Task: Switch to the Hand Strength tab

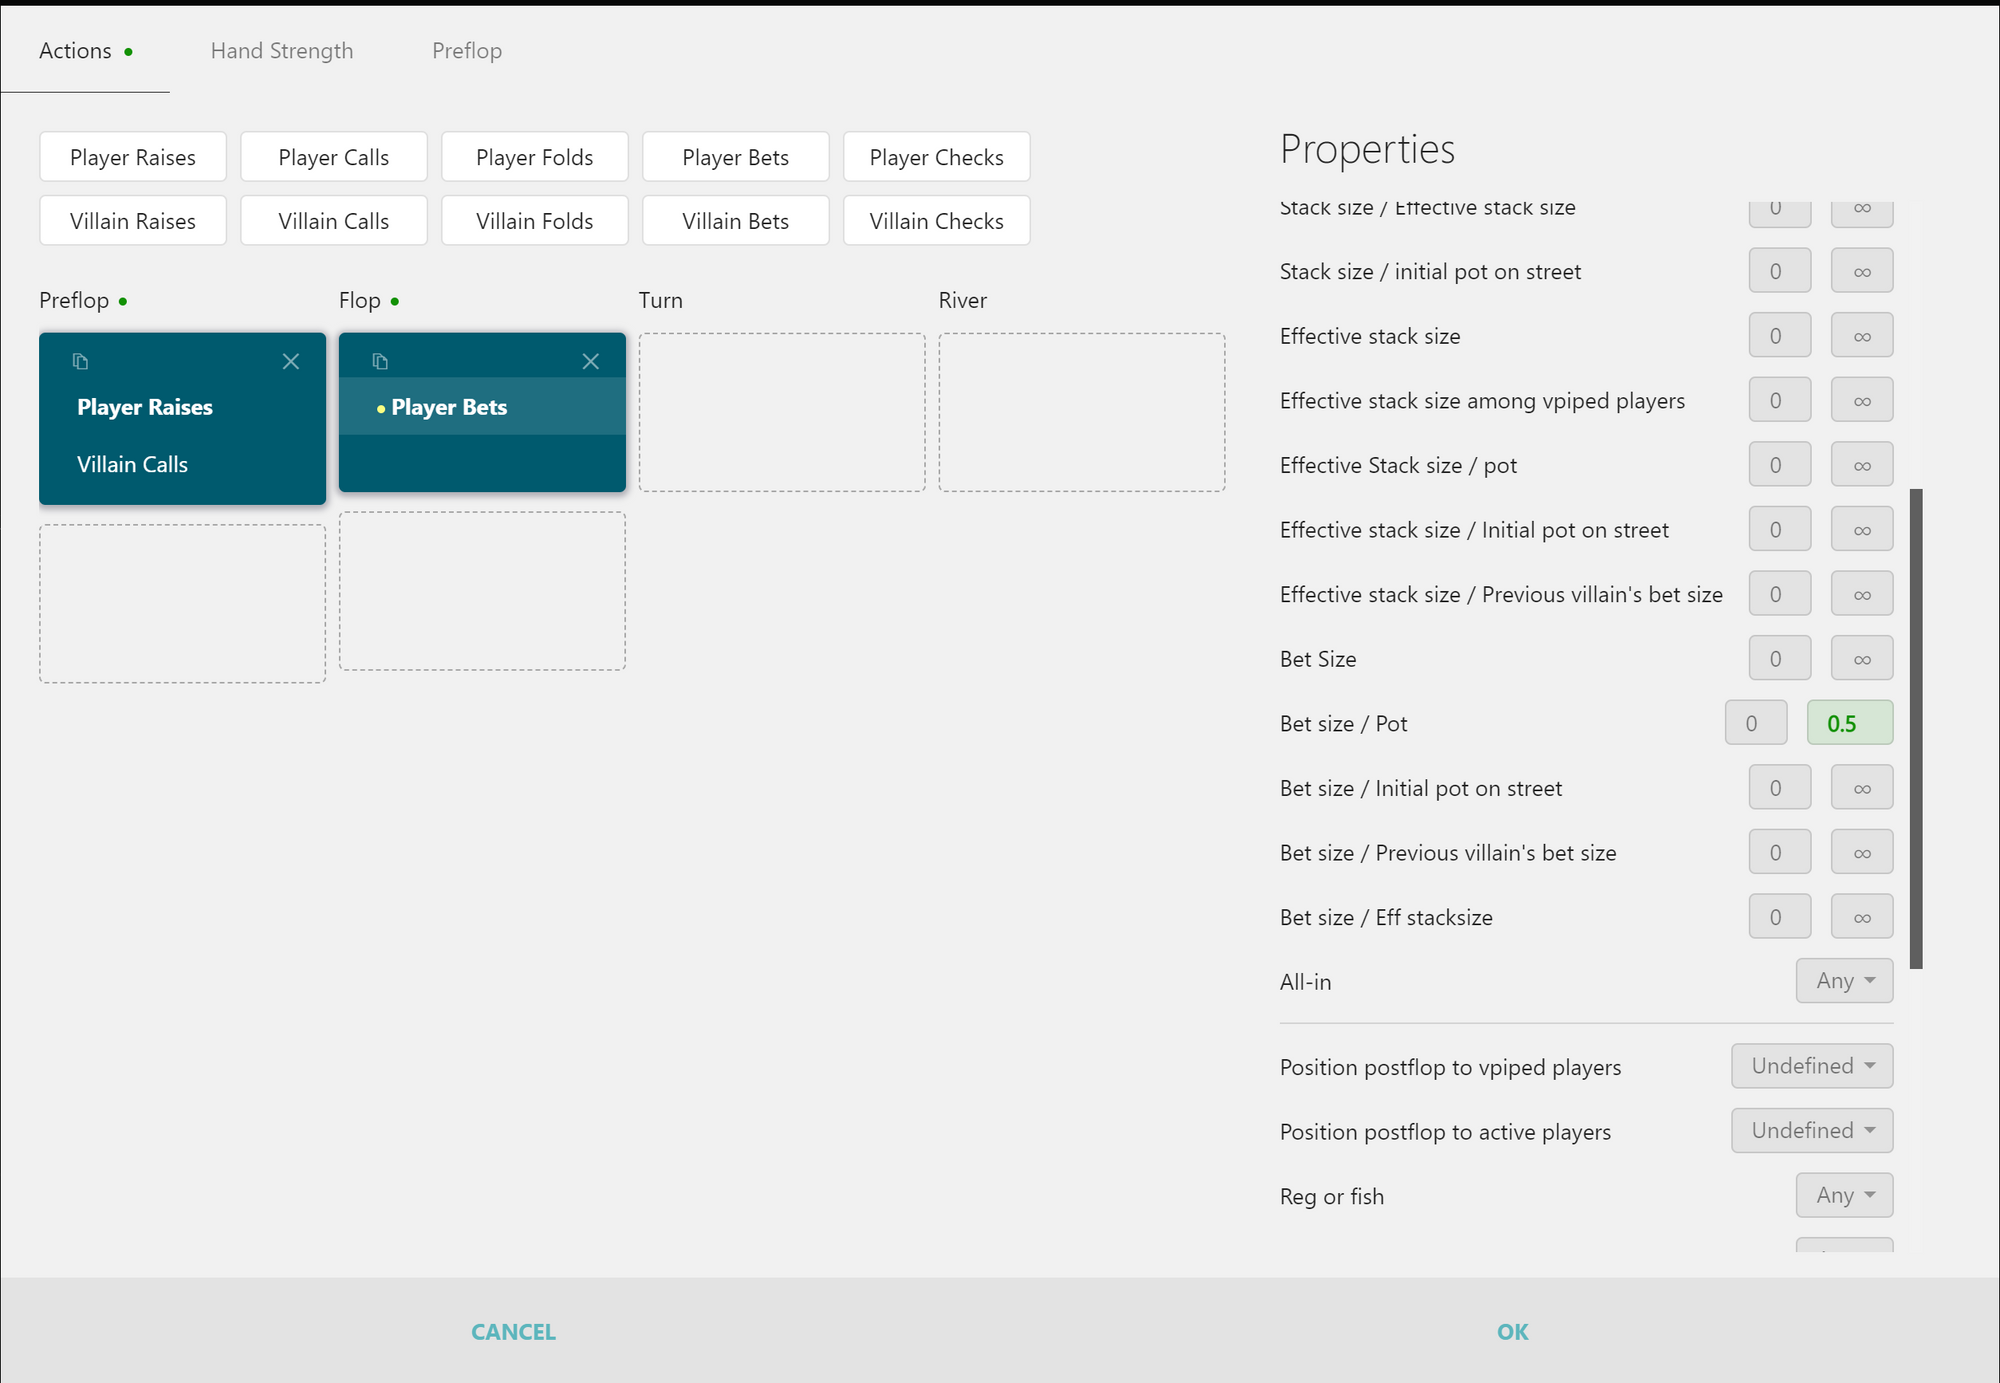Action: click(x=281, y=50)
